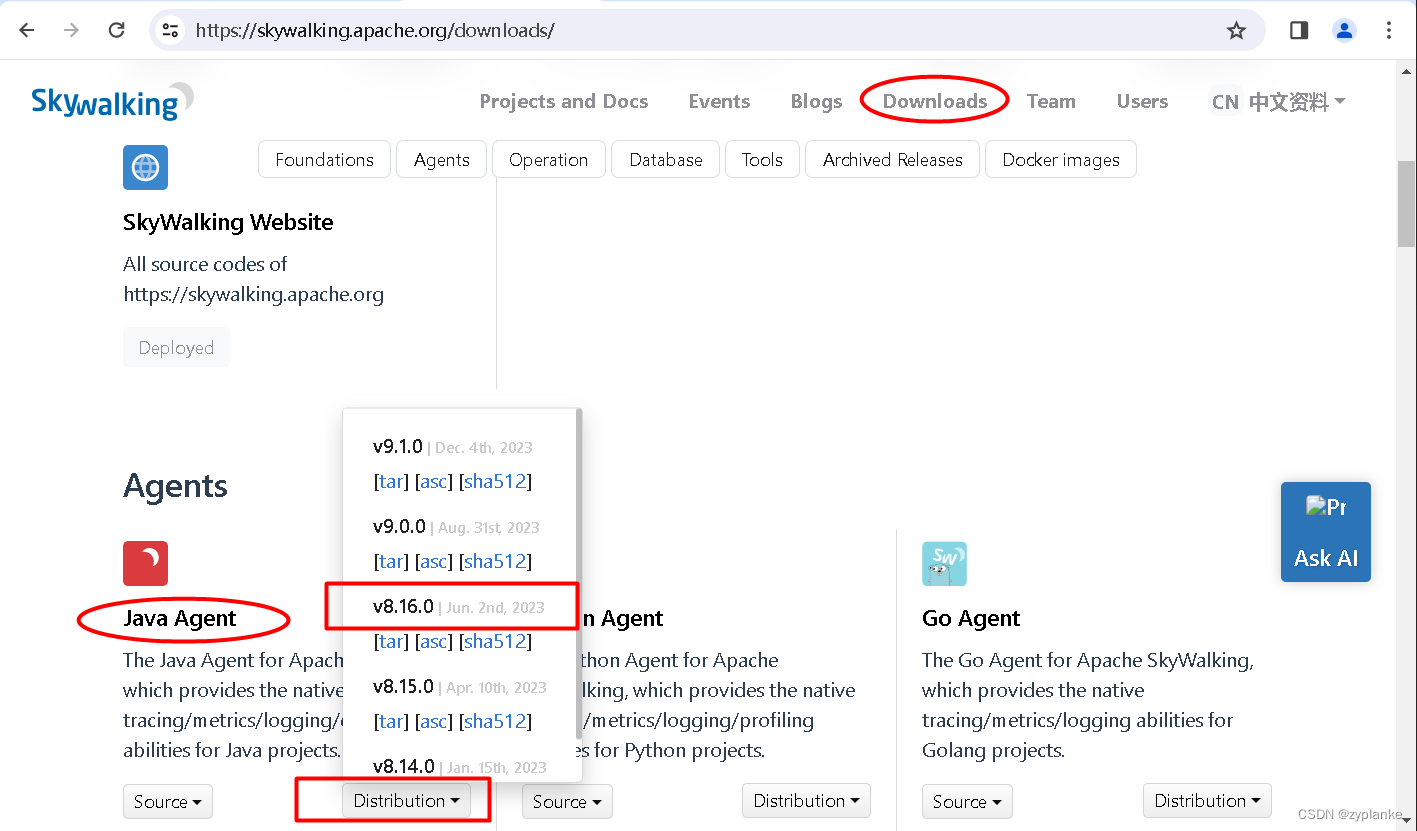The height and width of the screenshot is (831, 1417).
Task: Download the v9.1.0 tar archive link
Action: (390, 481)
